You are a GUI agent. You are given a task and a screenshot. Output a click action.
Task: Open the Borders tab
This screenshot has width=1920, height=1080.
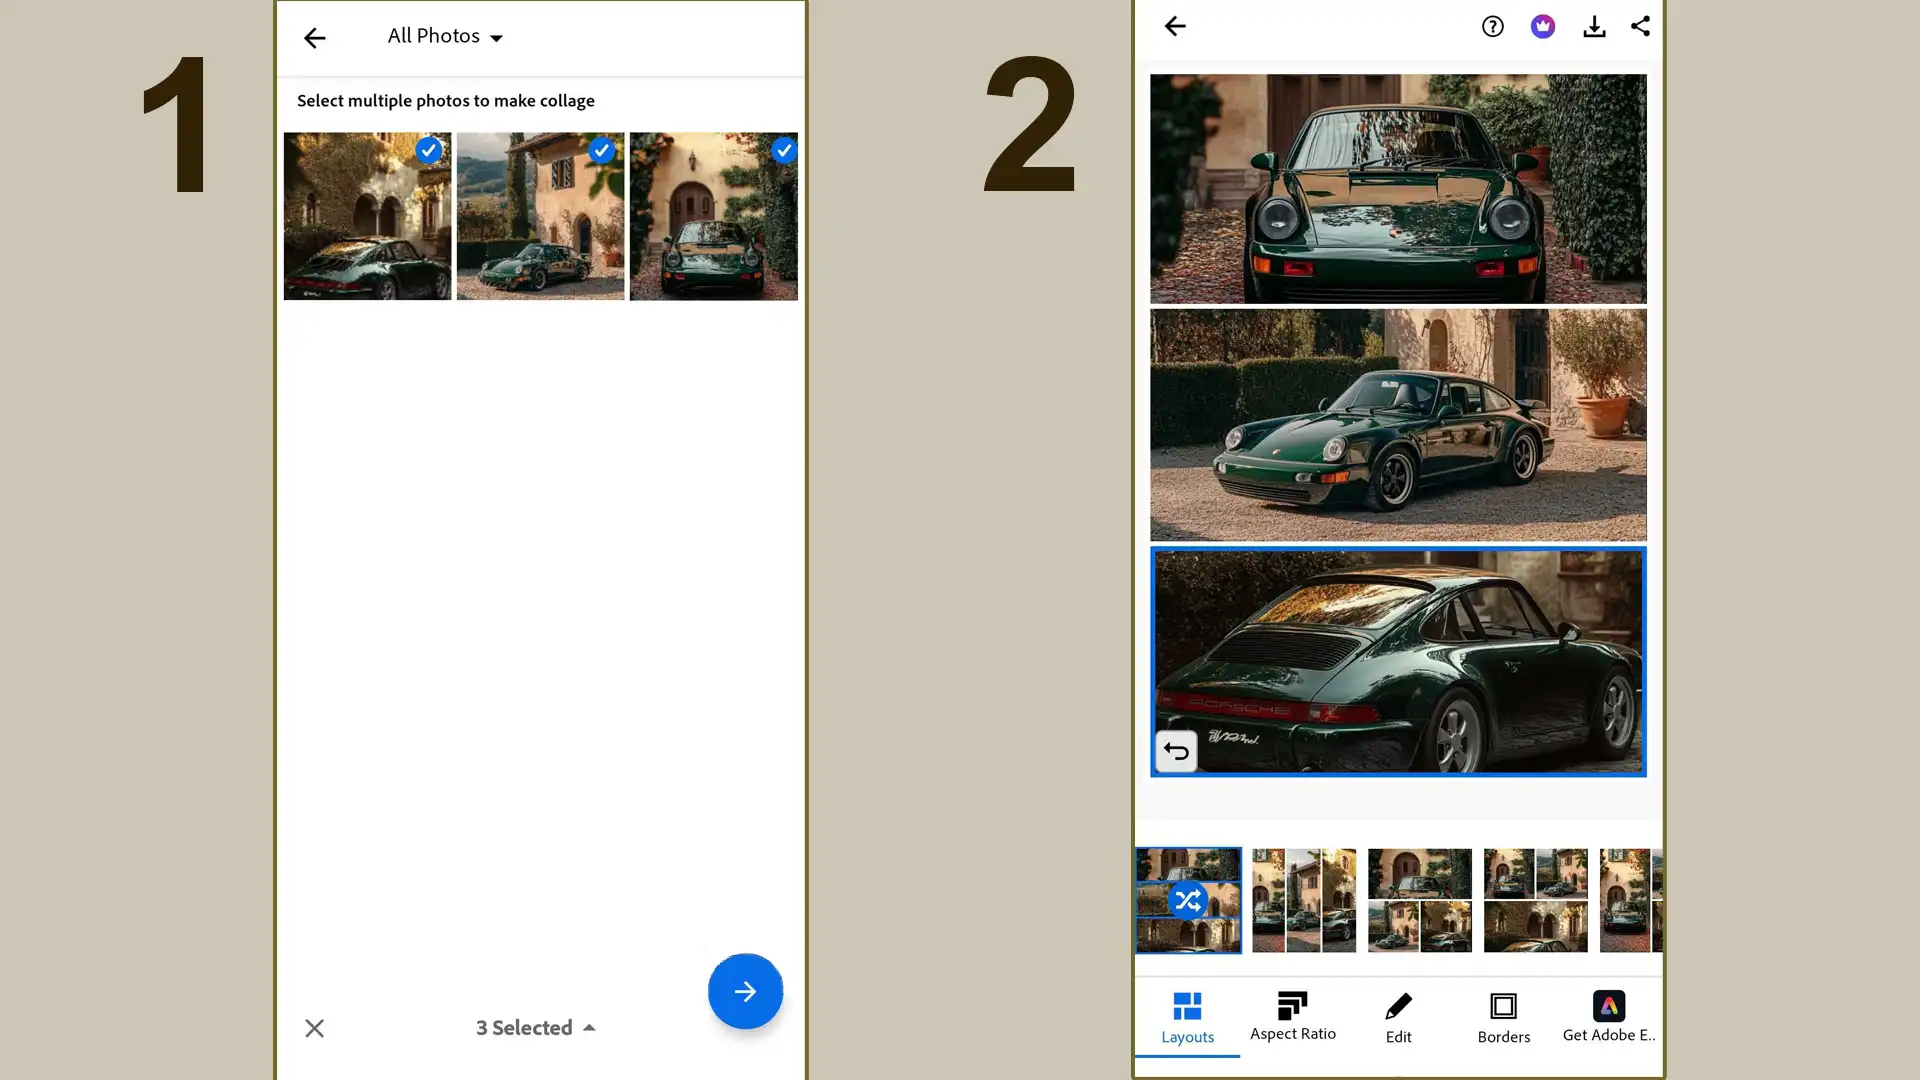click(1504, 1018)
